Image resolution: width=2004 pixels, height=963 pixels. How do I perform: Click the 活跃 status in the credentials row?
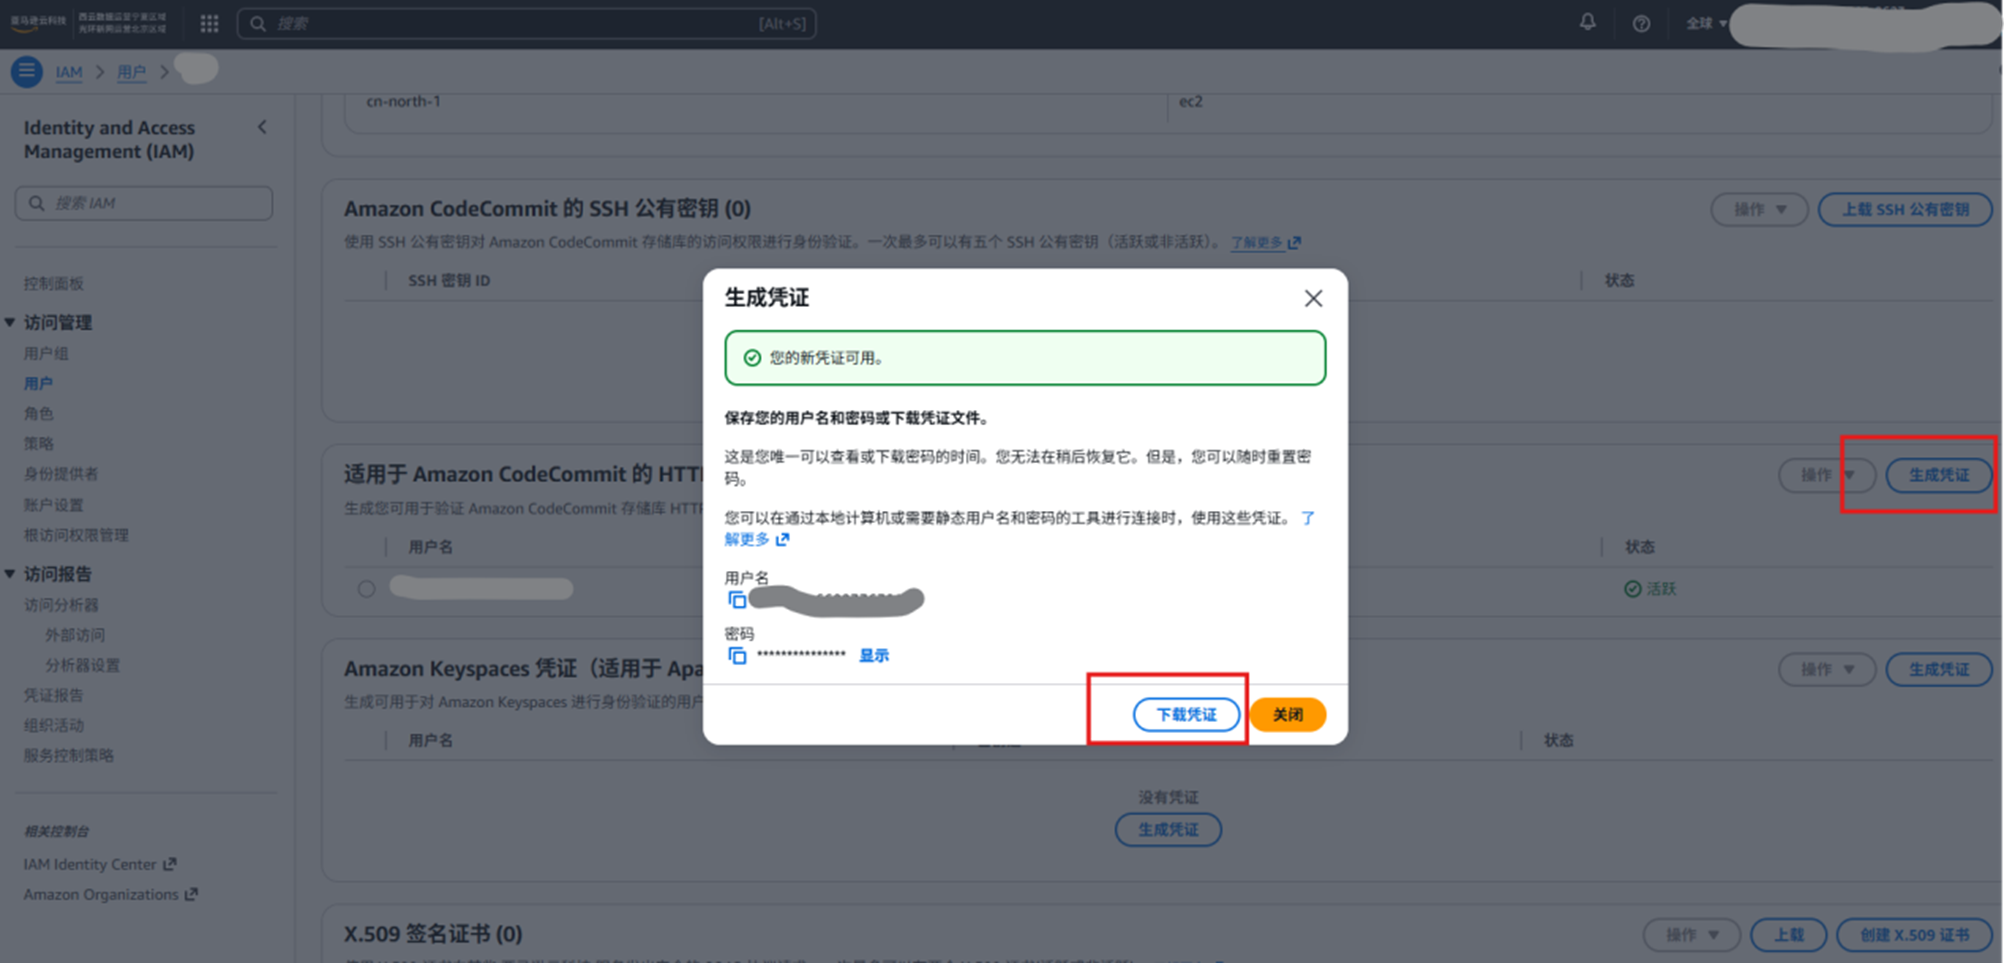(x=1650, y=589)
